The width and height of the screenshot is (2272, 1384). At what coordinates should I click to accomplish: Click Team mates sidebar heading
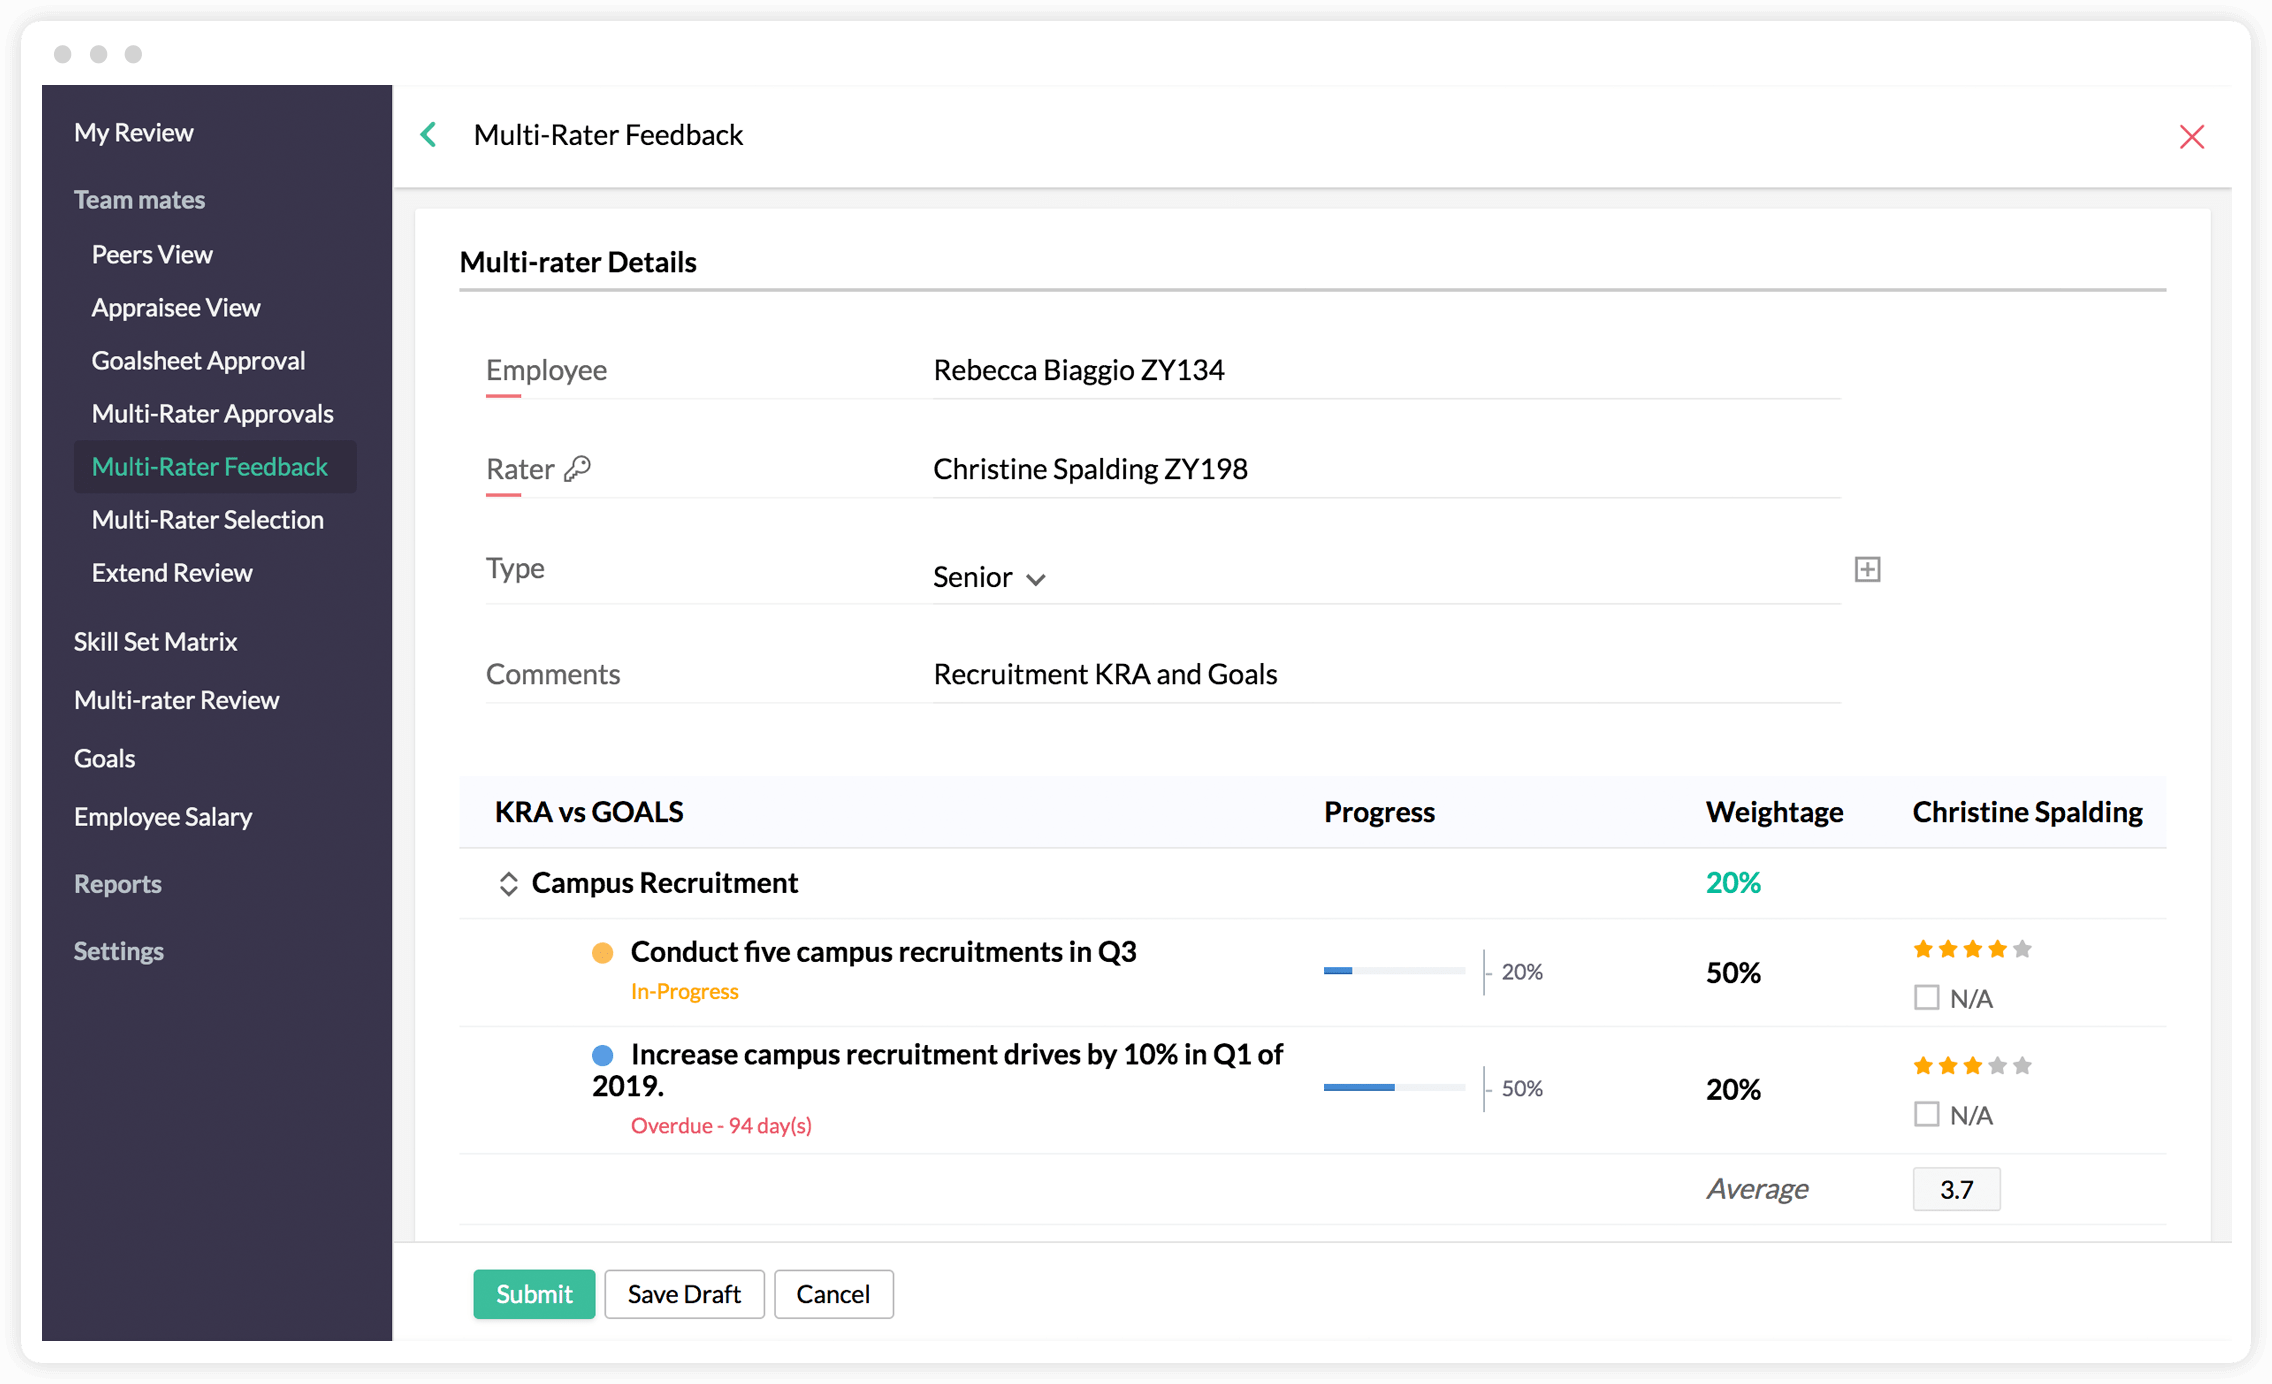139,199
